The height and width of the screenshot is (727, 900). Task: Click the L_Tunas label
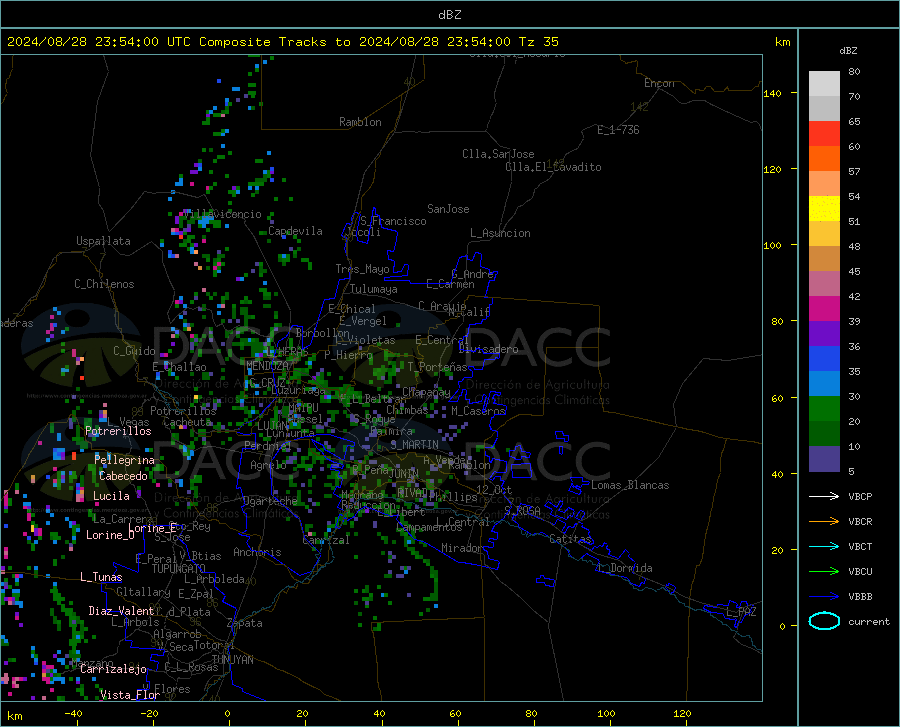click(x=101, y=577)
